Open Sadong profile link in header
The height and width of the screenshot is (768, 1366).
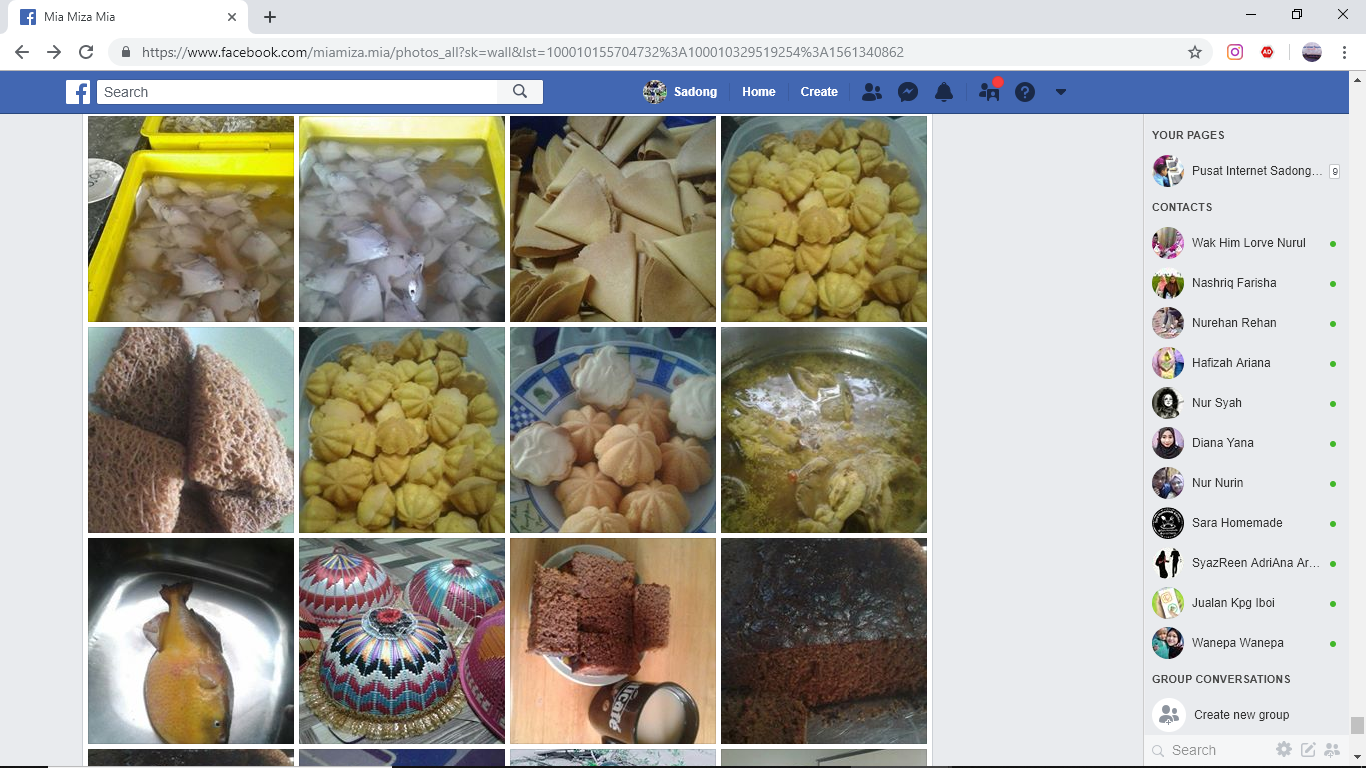point(681,92)
